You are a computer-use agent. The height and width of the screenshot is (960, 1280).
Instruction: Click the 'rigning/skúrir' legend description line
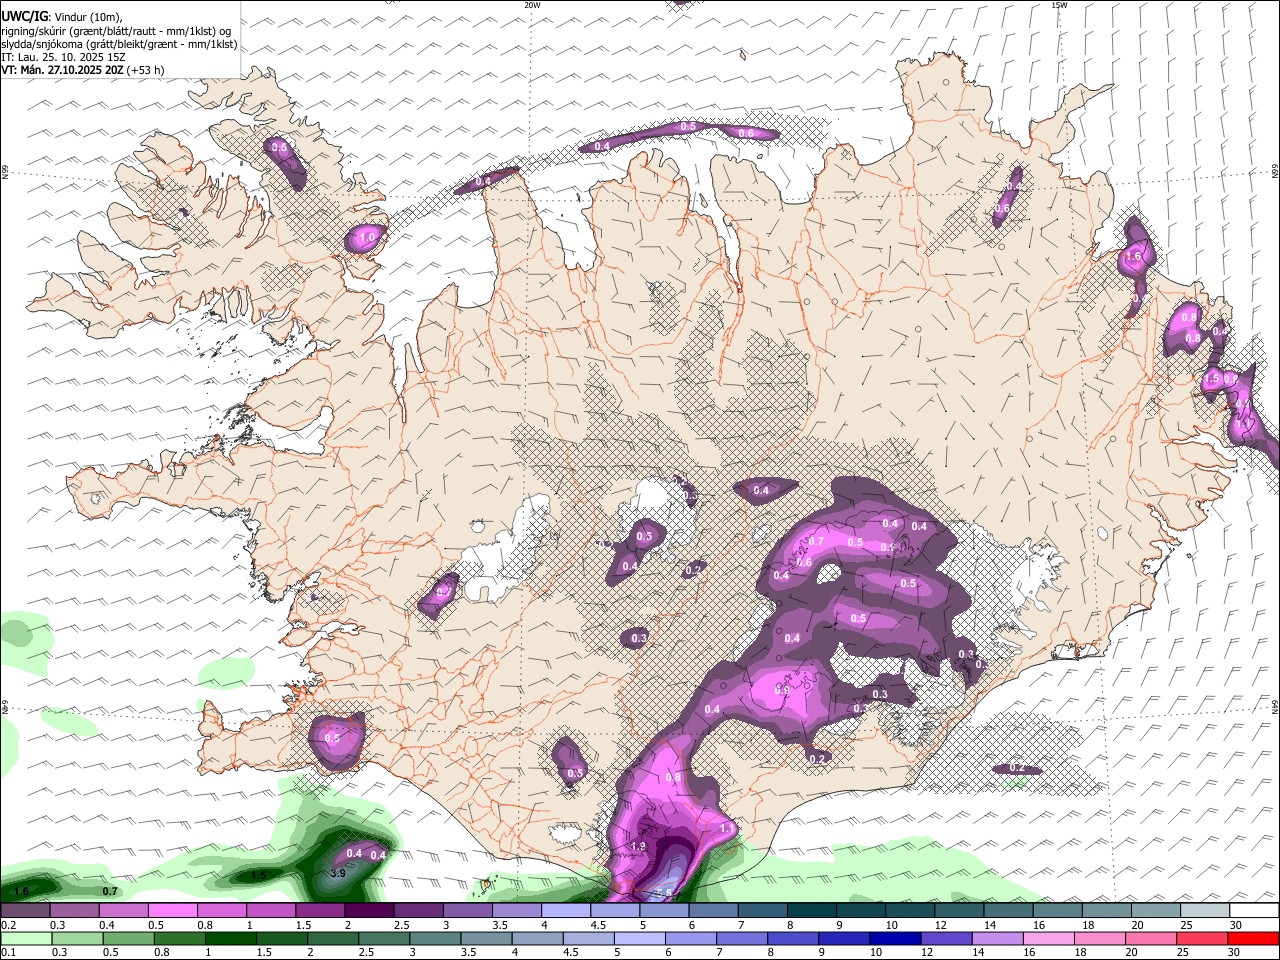(116, 31)
